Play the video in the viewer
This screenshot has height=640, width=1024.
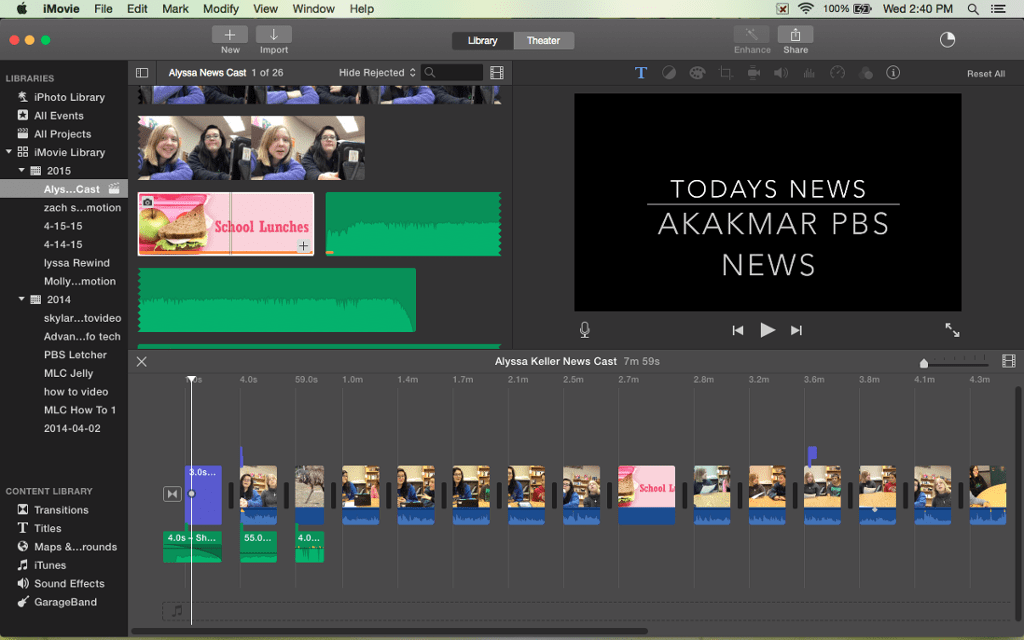tap(767, 330)
